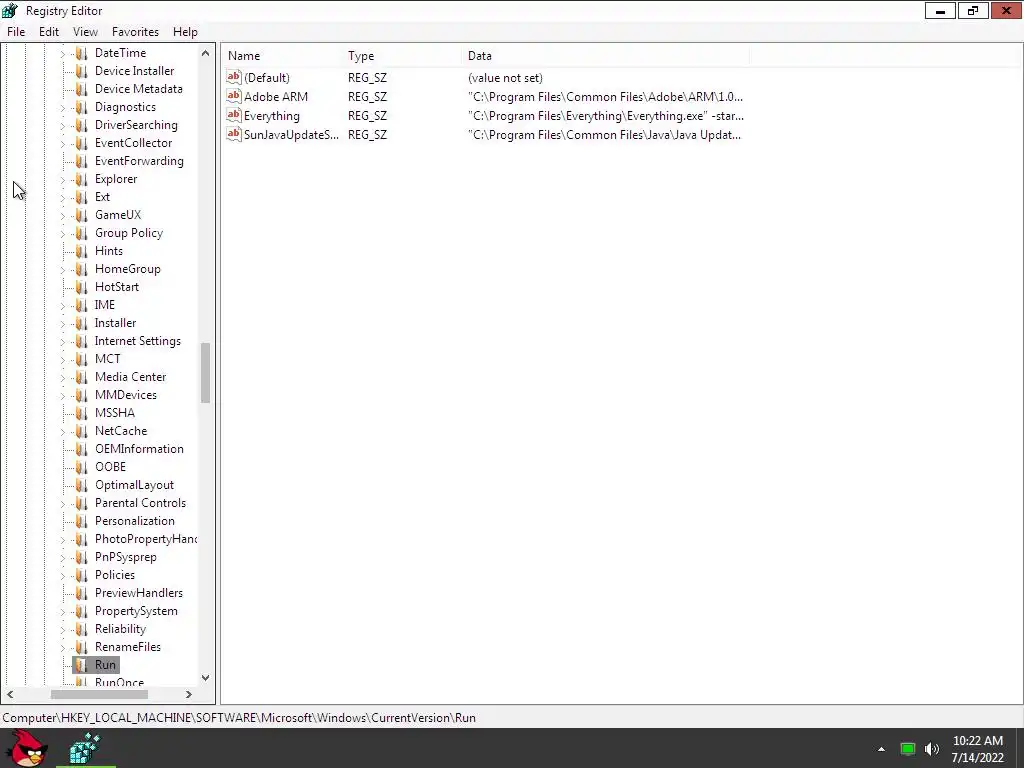Select the EventForwarding key
The image size is (1024, 768).
[139, 161]
